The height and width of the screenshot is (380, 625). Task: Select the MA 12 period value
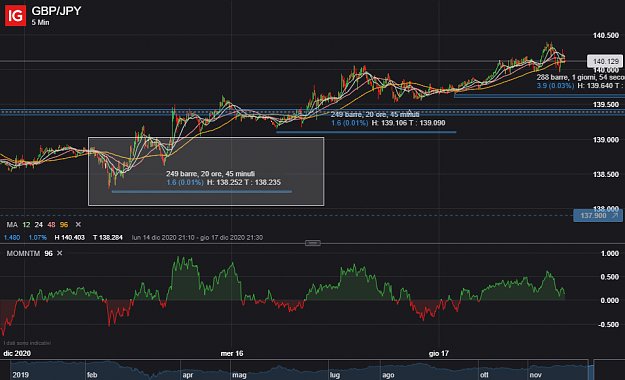pos(26,225)
